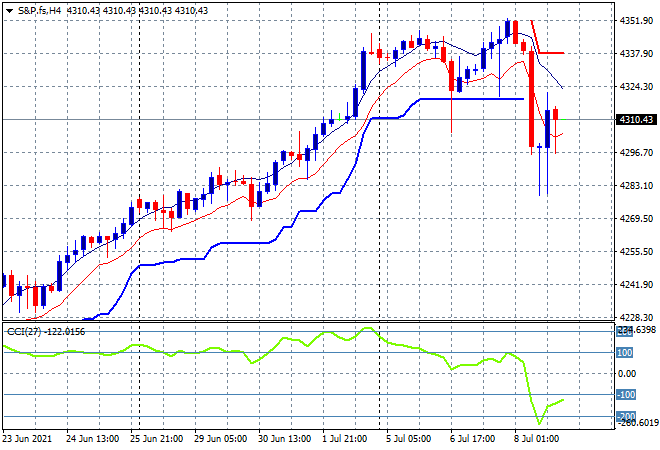Click the 23 Jun 2021 date label
This screenshot has width=660, height=450.
pos(27,439)
